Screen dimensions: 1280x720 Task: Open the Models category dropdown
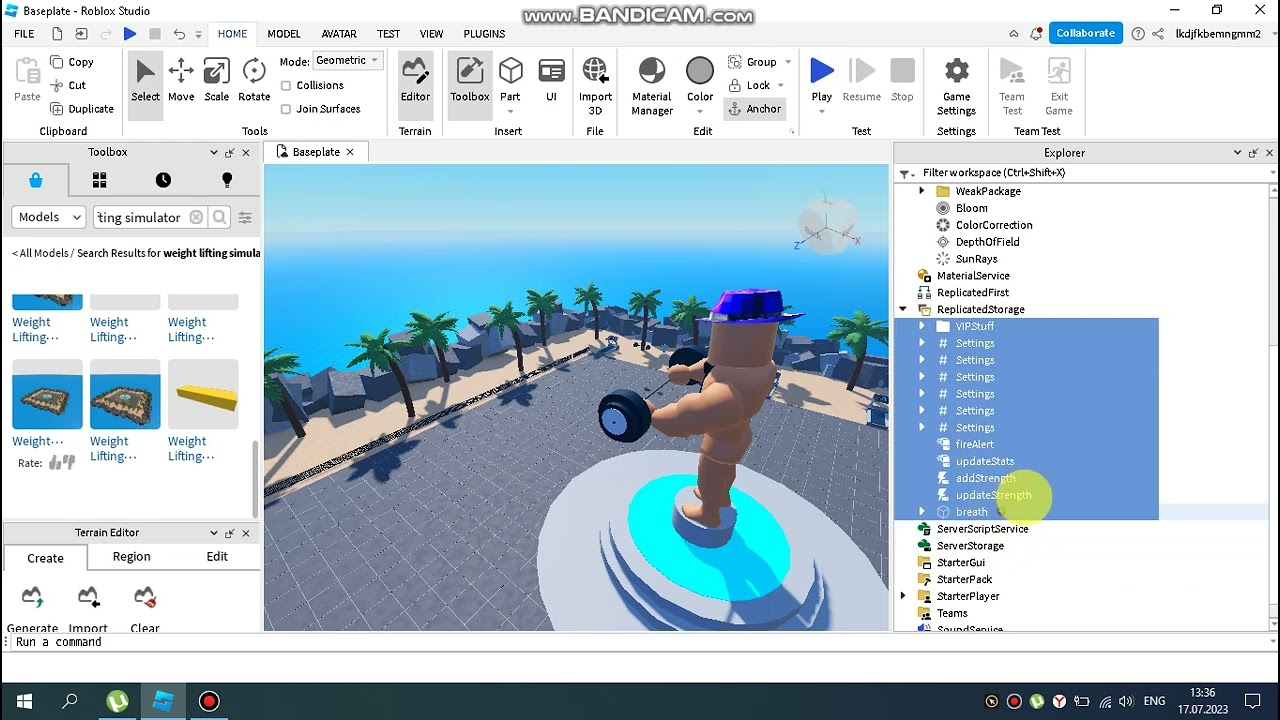(x=49, y=217)
